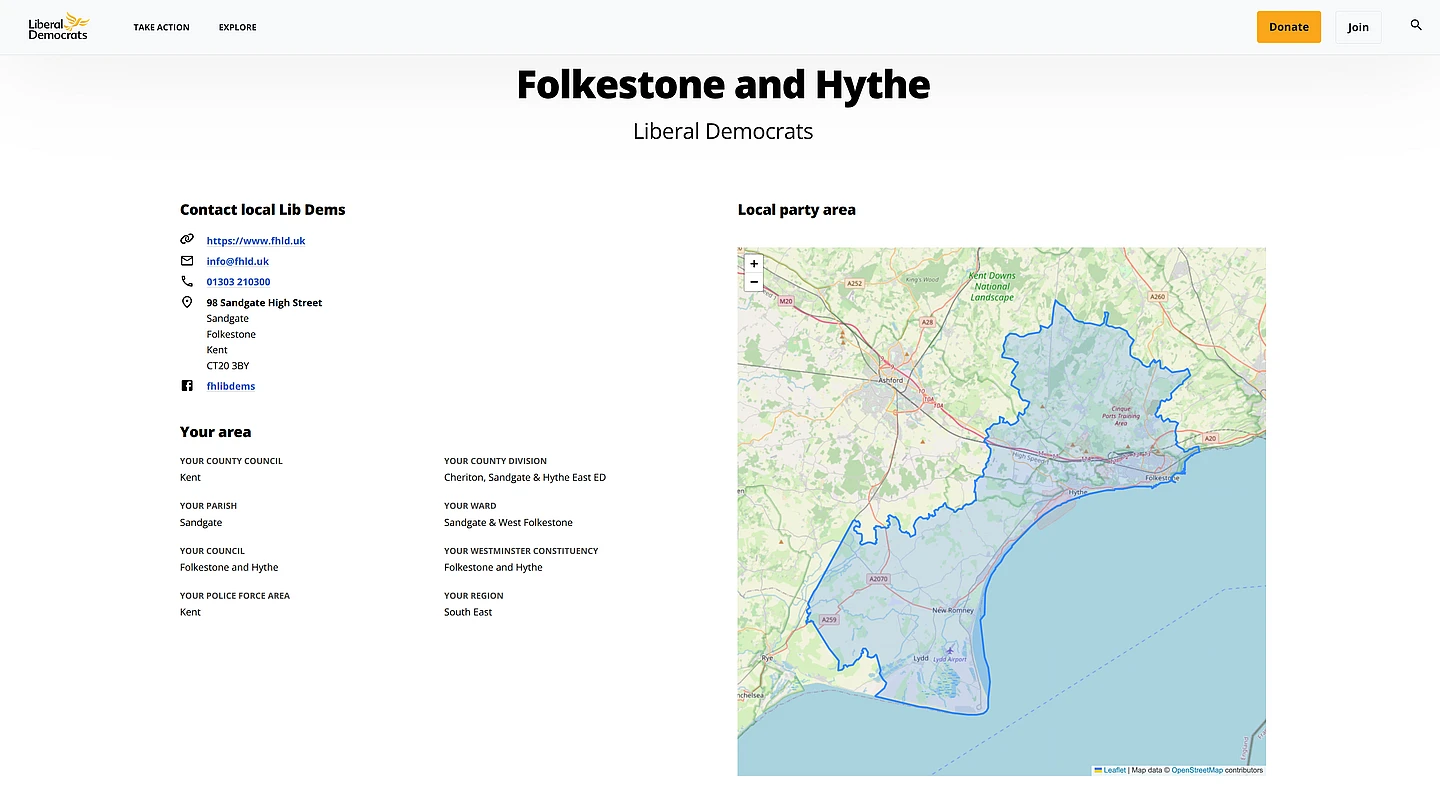The width and height of the screenshot is (1440, 812).
Task: Select the envelope email icon
Action: 187,260
